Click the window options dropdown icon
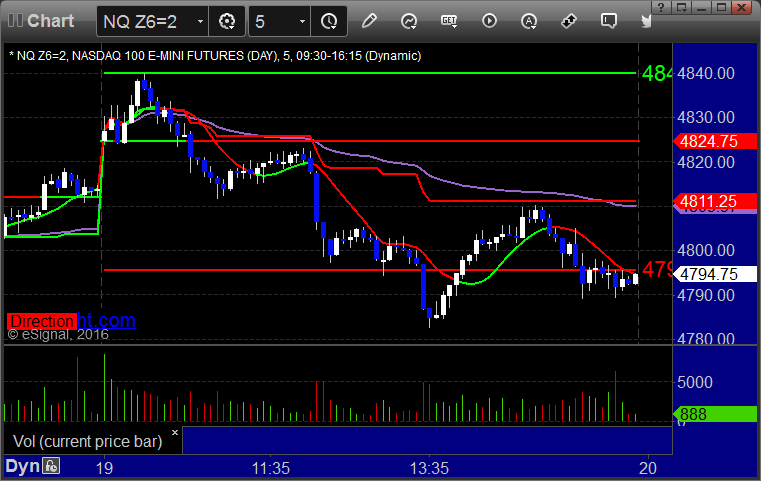The width and height of the screenshot is (761, 481). (681, 7)
